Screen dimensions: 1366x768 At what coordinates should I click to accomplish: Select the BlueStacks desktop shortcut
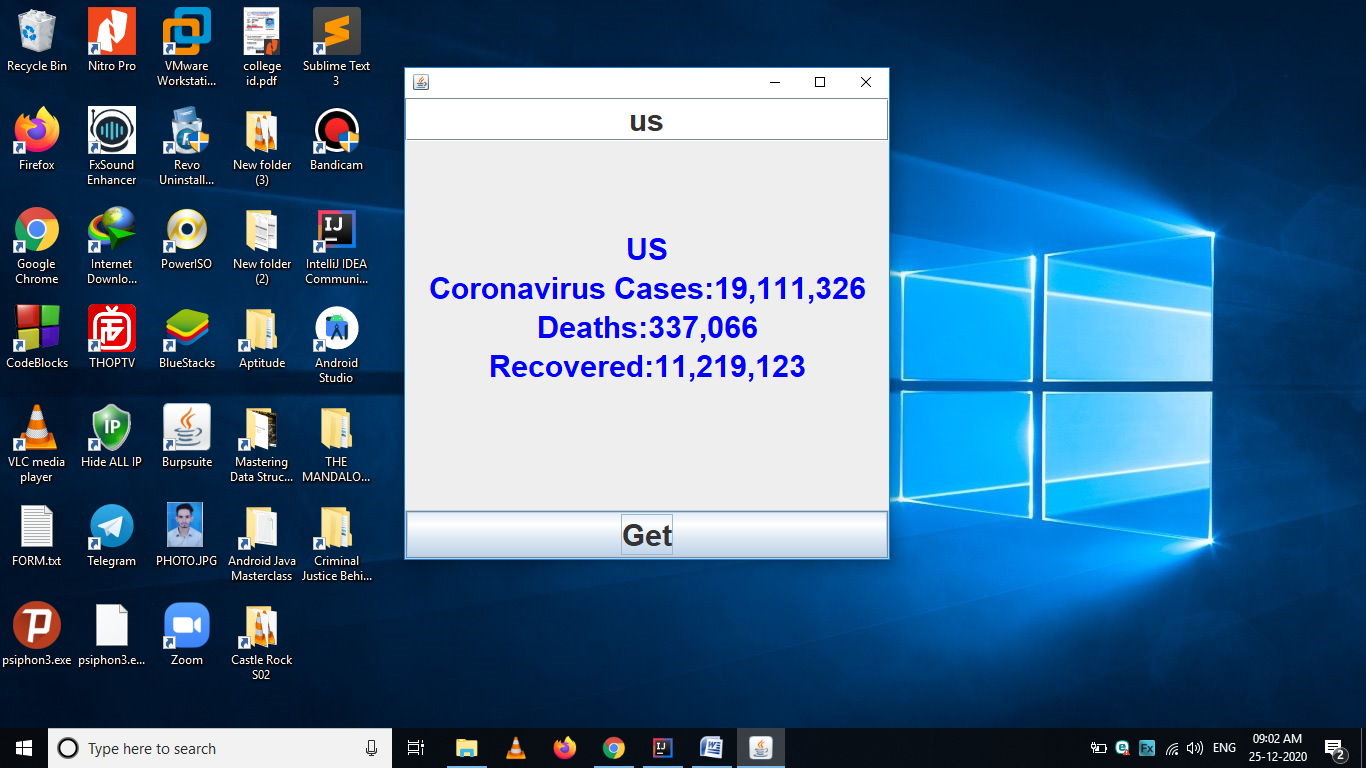(187, 338)
